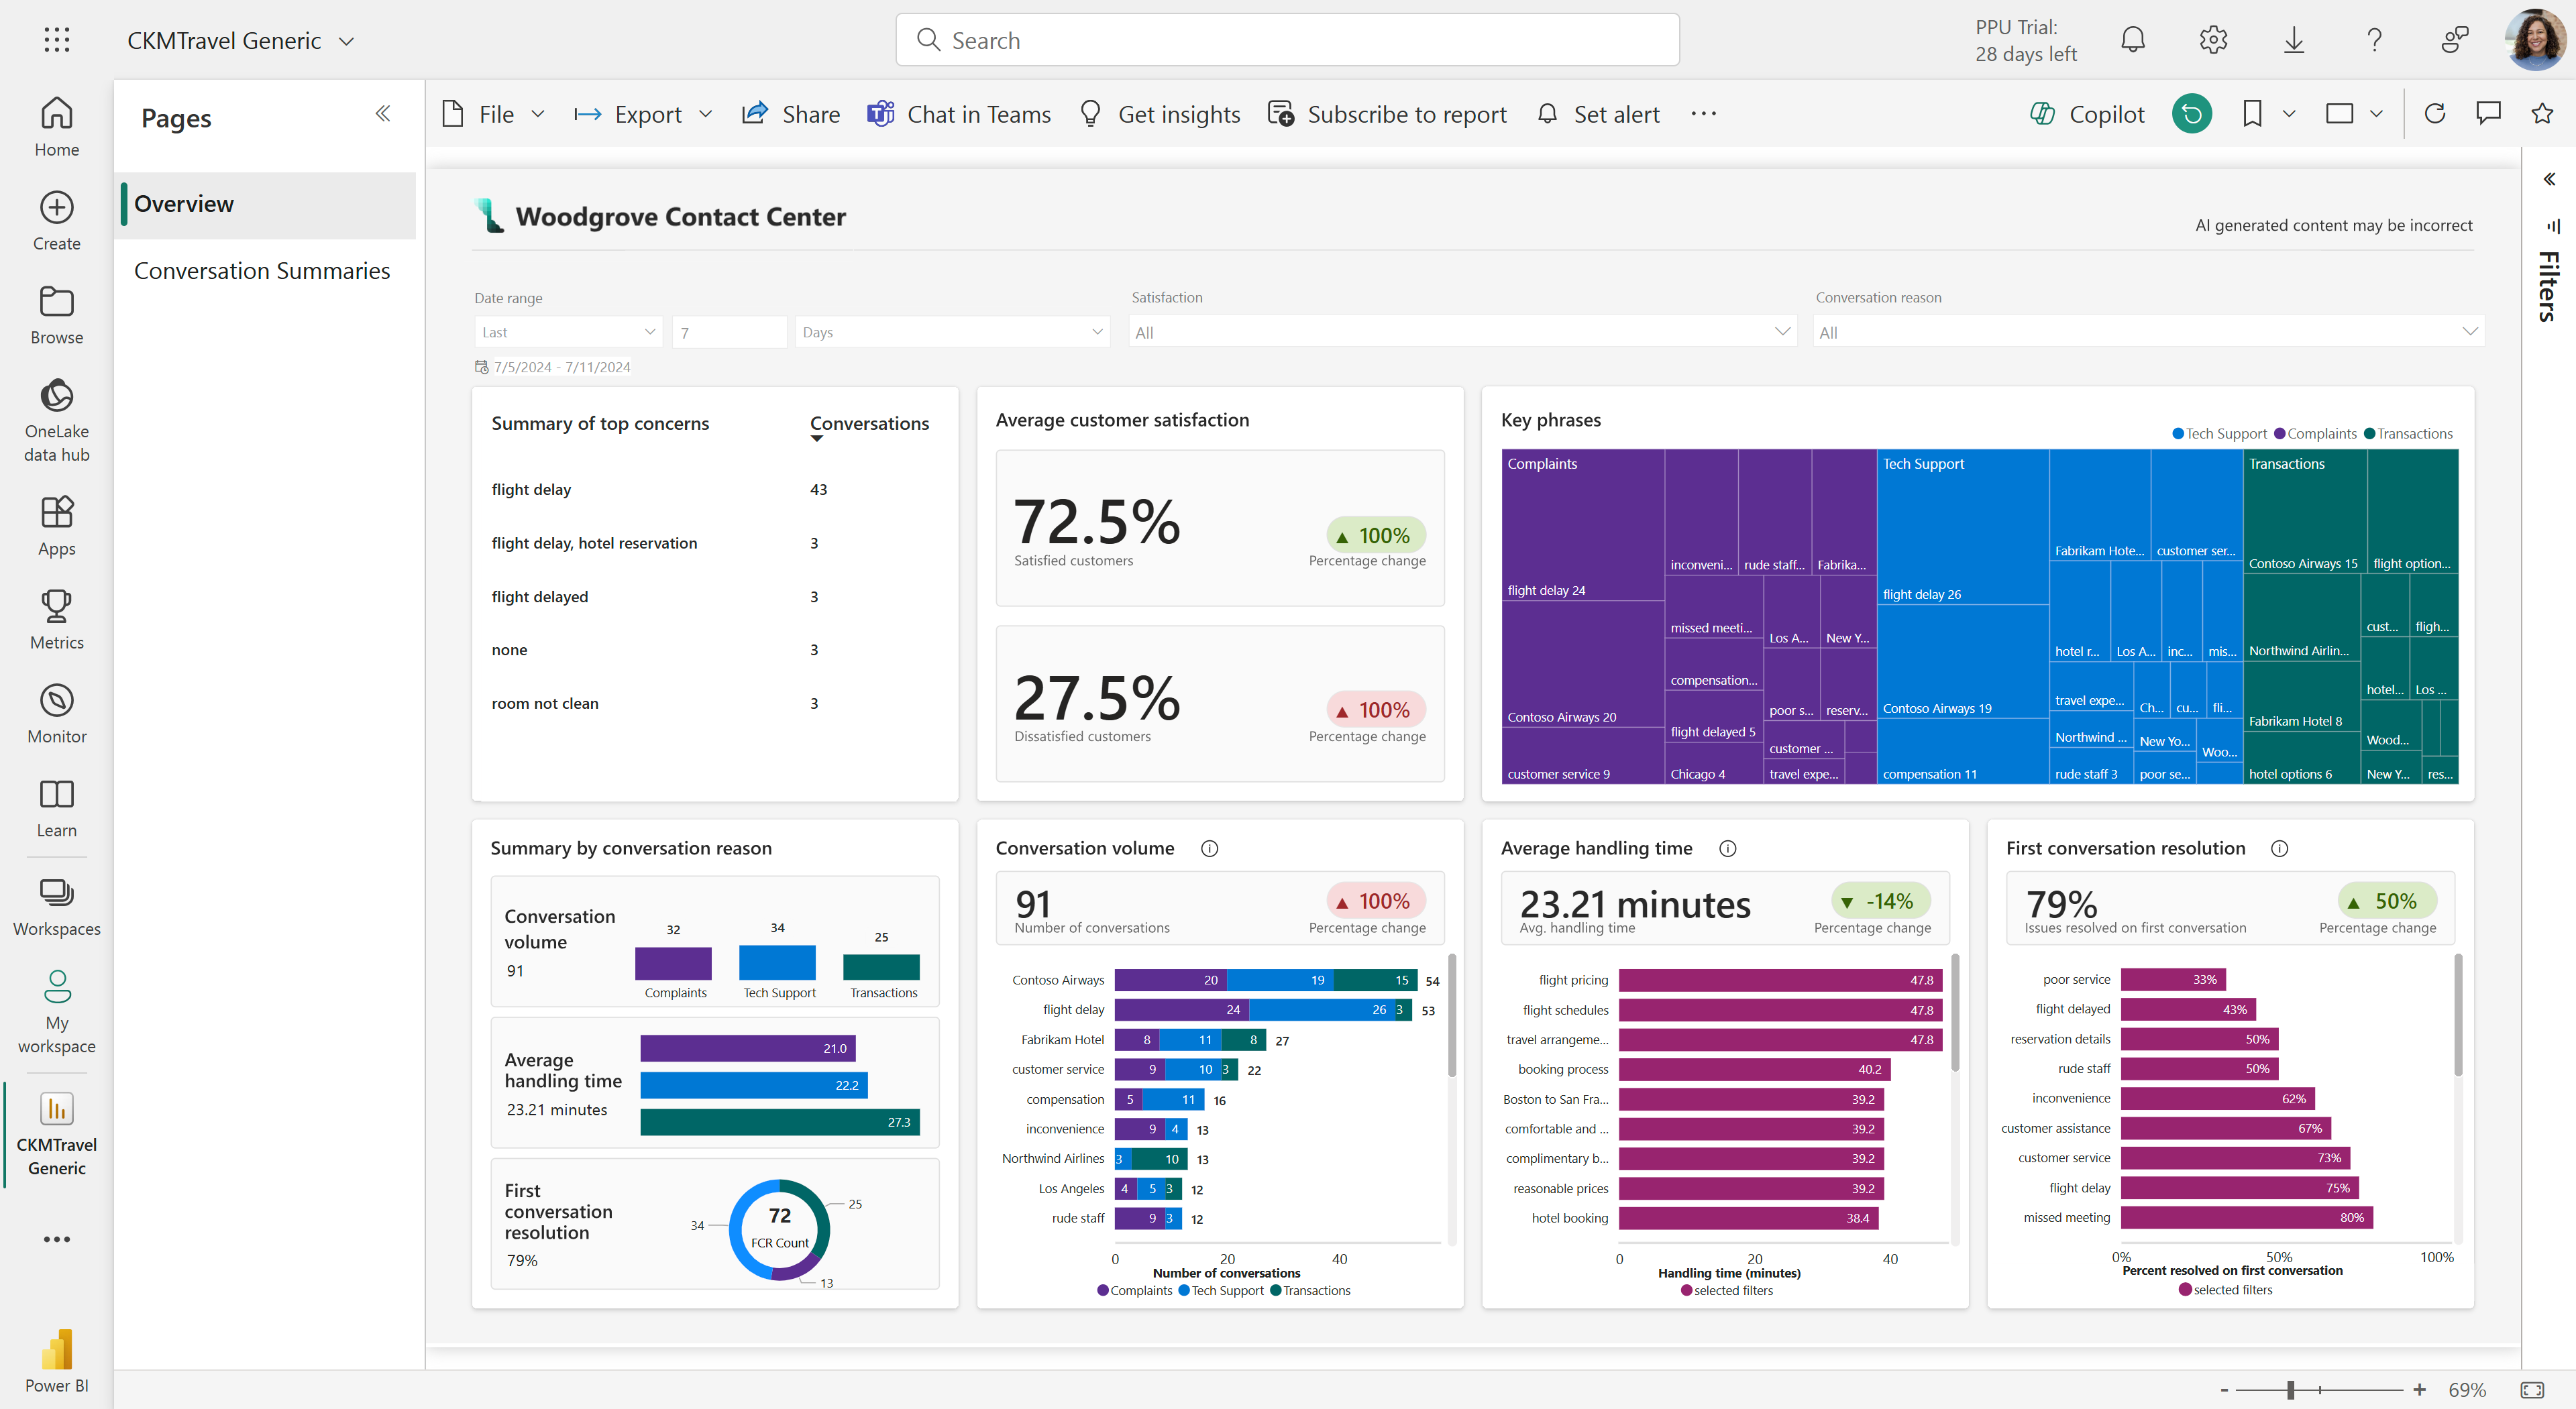The width and height of the screenshot is (2576, 1409).
Task: Refresh the report visuals
Action: pos(2435,114)
